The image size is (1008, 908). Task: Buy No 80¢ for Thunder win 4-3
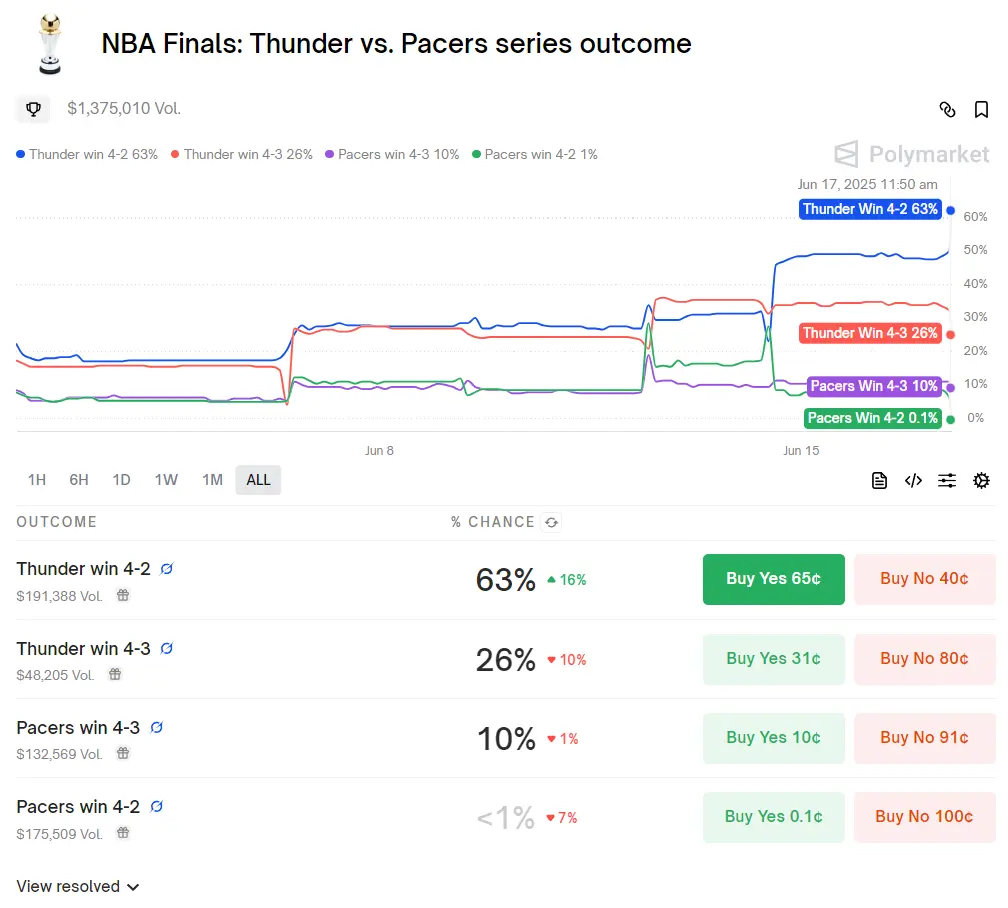tap(924, 659)
